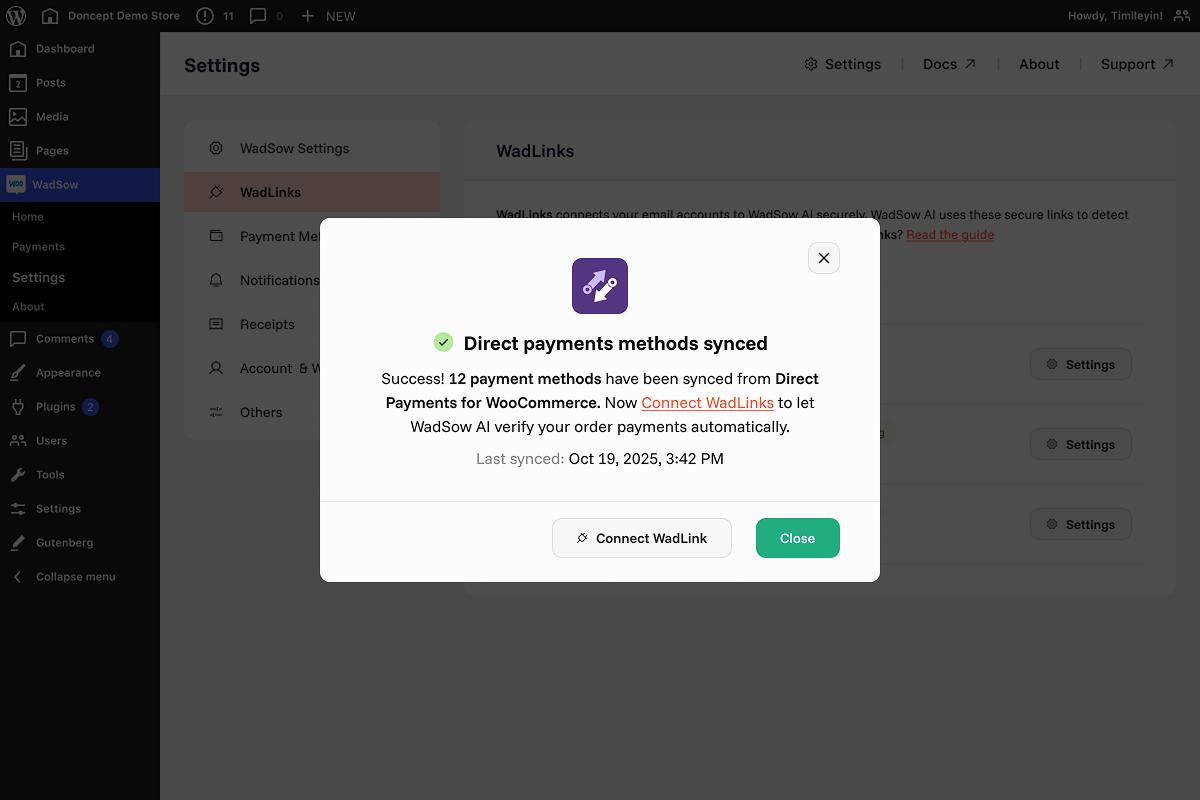
Task: Open the Doncept Demo Store home icon
Action: coord(50,16)
